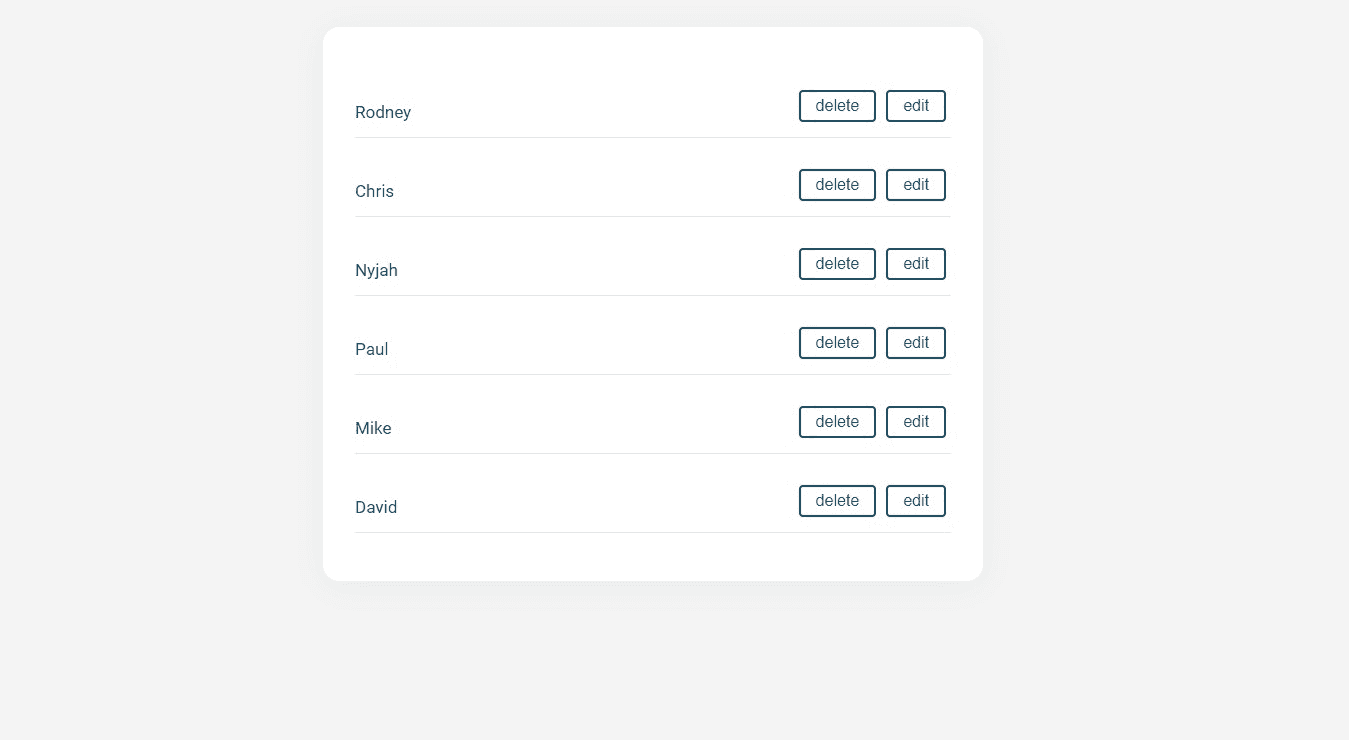This screenshot has width=1349, height=740.
Task: Delete Paul from the list
Action: coord(837,343)
